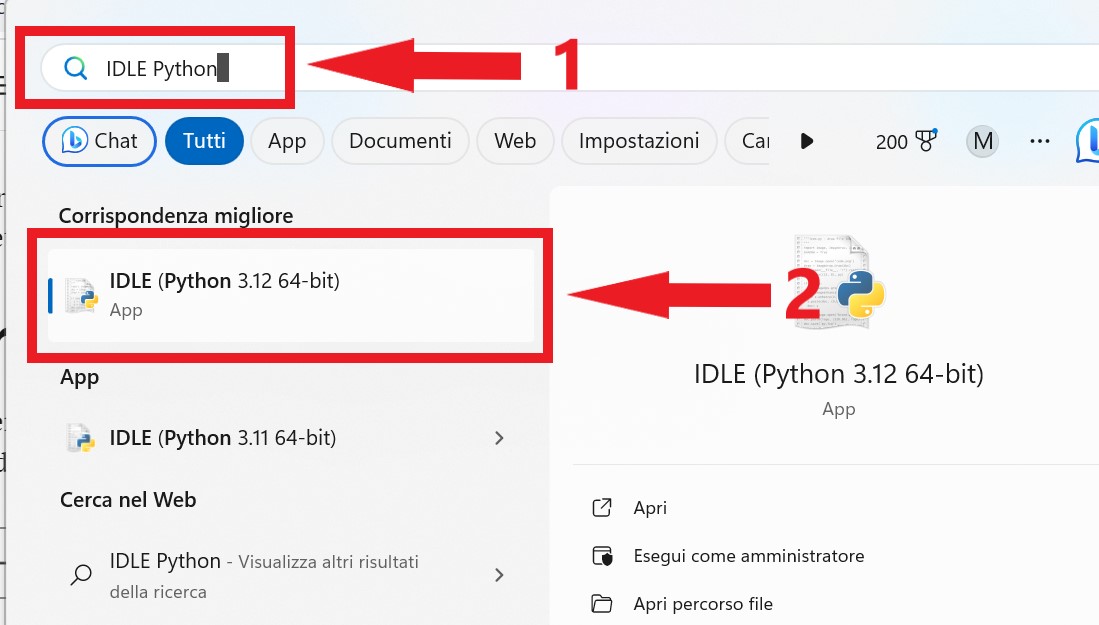Click the IDLE app icon in best match
The width and height of the screenshot is (1099, 625).
click(79, 294)
